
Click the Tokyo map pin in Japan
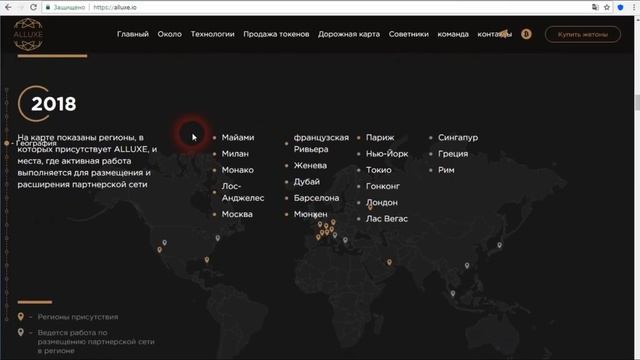(x=499, y=245)
